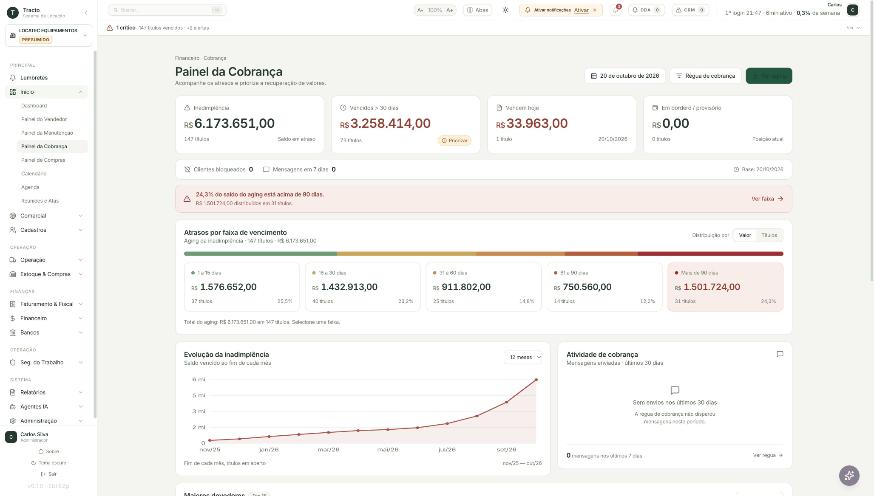Open the DDA indicator

click(x=645, y=10)
